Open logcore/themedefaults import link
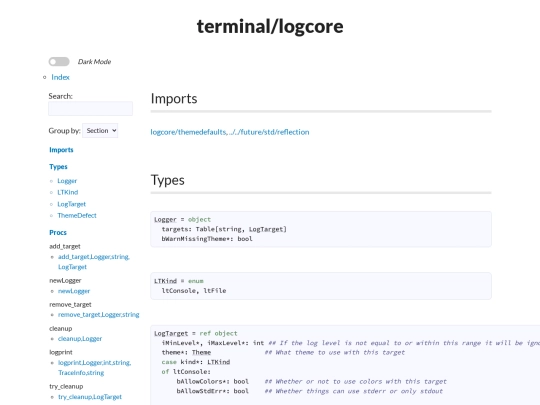This screenshot has height=405, width=540. (188, 132)
